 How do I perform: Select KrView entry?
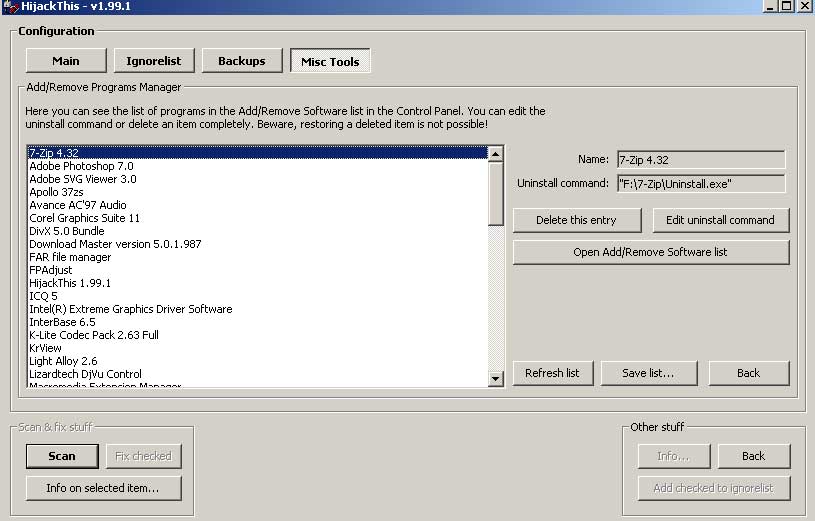[x=258, y=348]
